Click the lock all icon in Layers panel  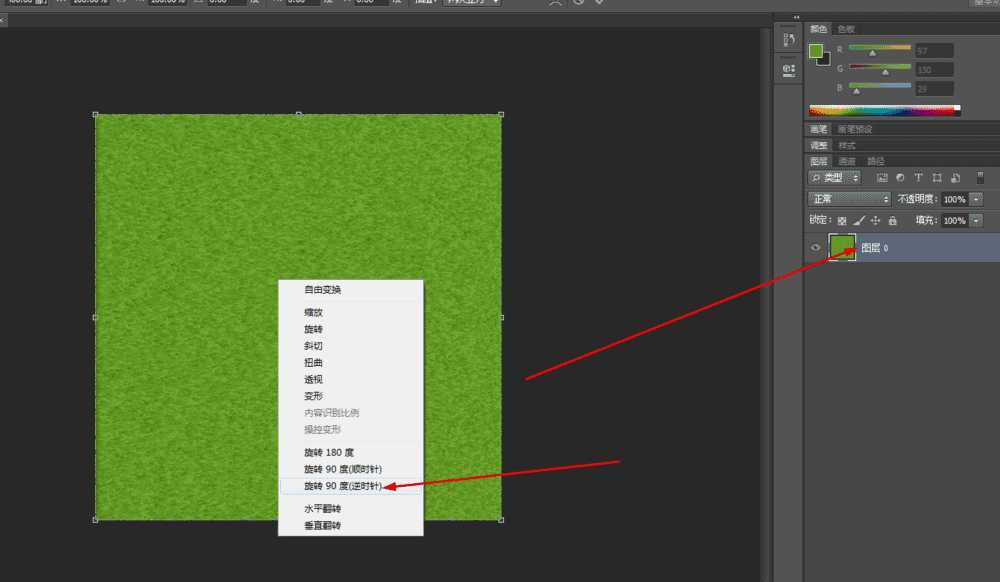pyautogui.click(x=893, y=221)
